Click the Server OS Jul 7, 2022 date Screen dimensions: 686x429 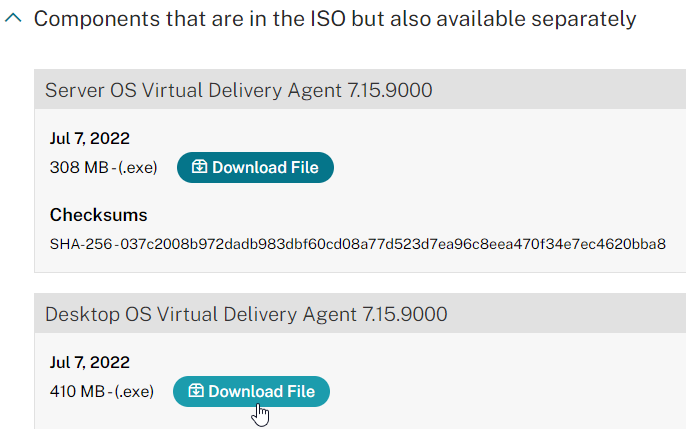click(90, 139)
